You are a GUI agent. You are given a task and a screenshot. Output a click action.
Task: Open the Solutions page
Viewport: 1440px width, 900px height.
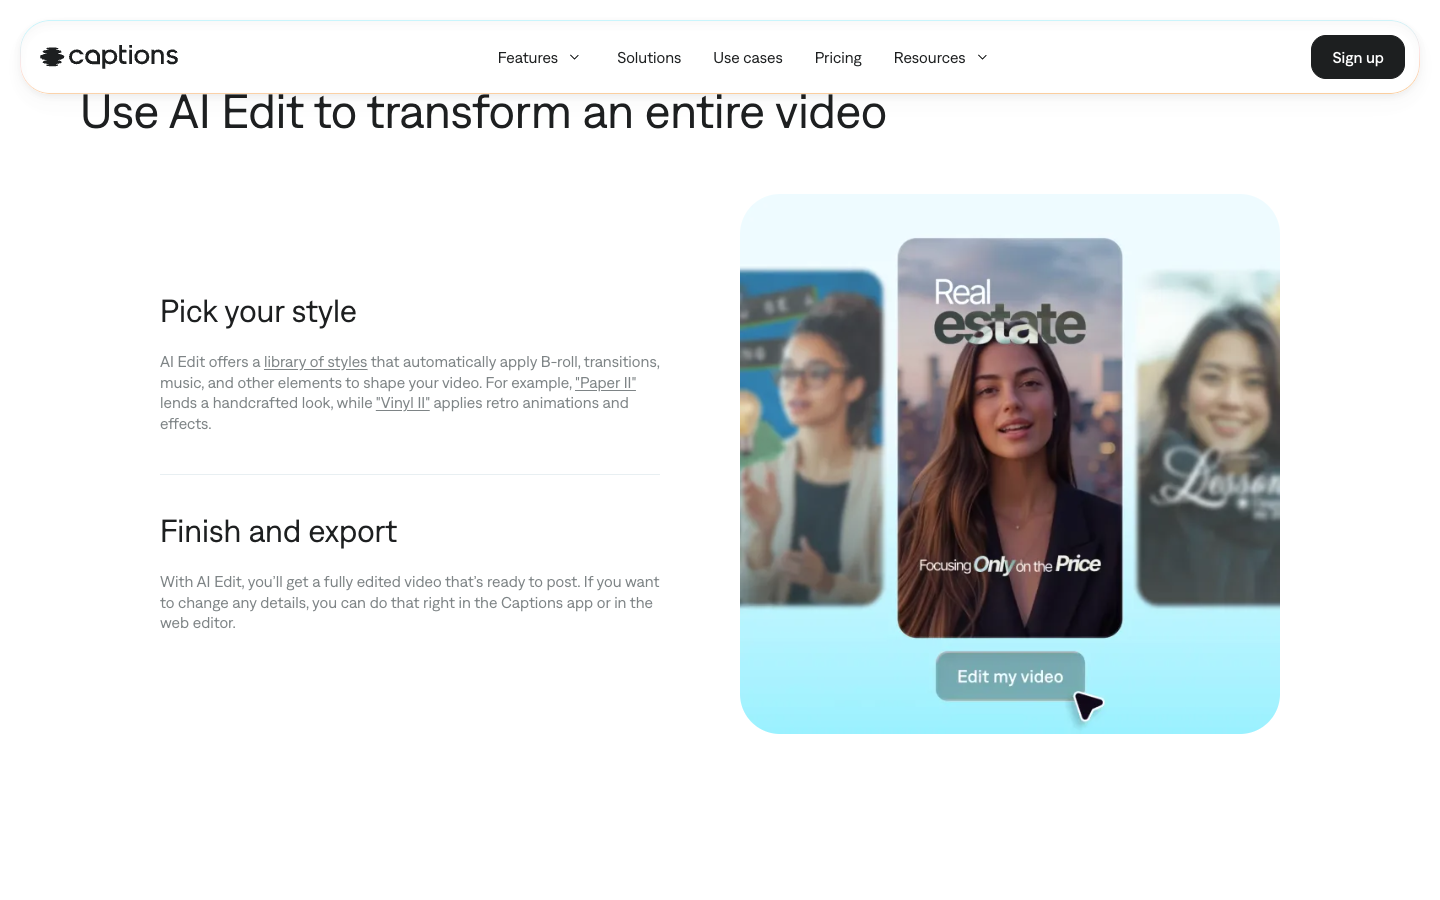tap(649, 58)
